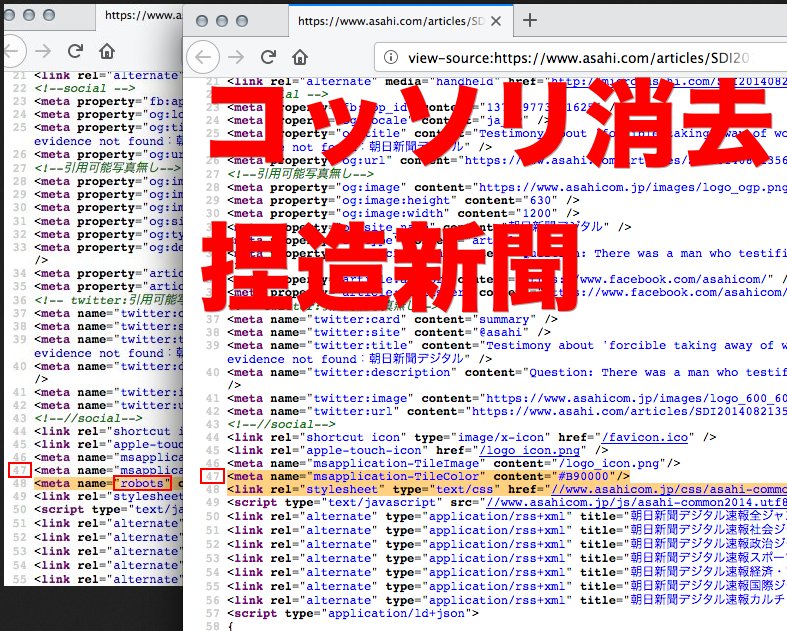Click the "<!--//social-->" comment in front window

(281, 424)
